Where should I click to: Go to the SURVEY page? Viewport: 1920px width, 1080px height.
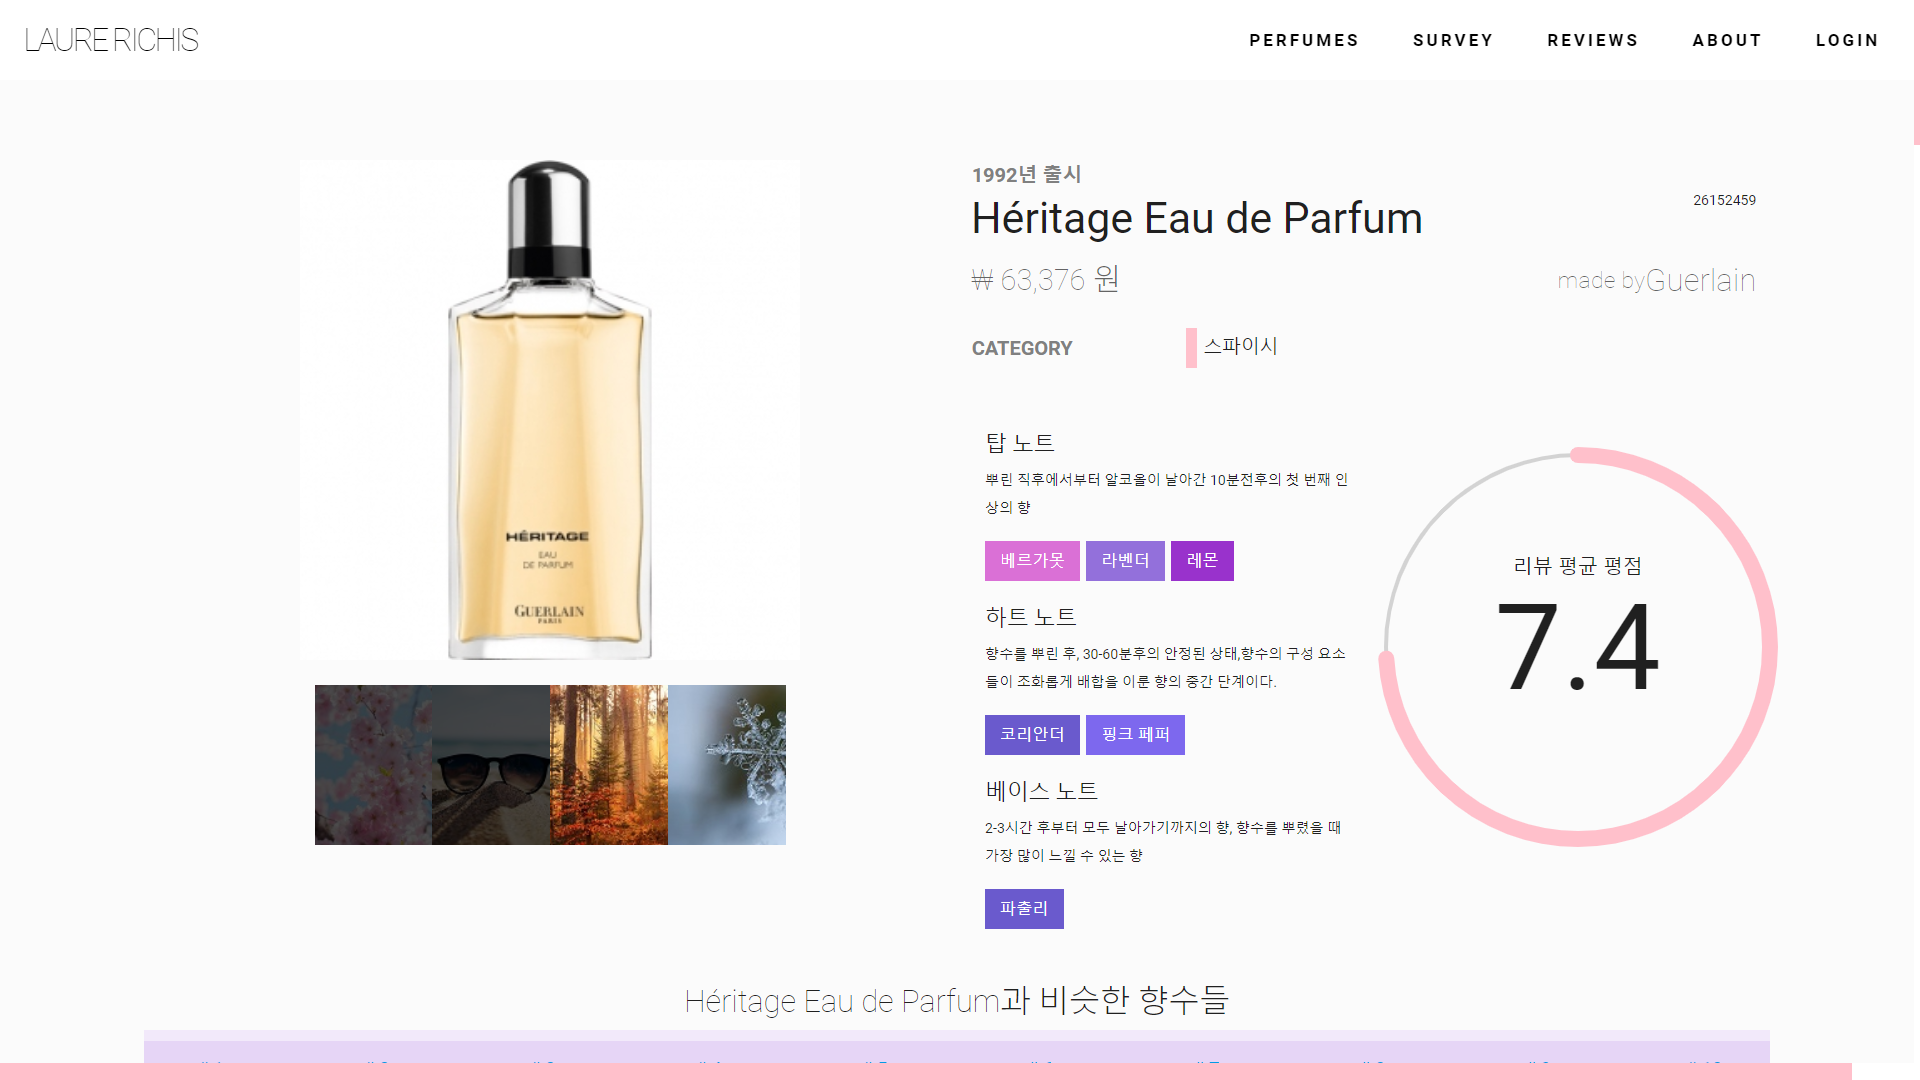tap(1453, 40)
